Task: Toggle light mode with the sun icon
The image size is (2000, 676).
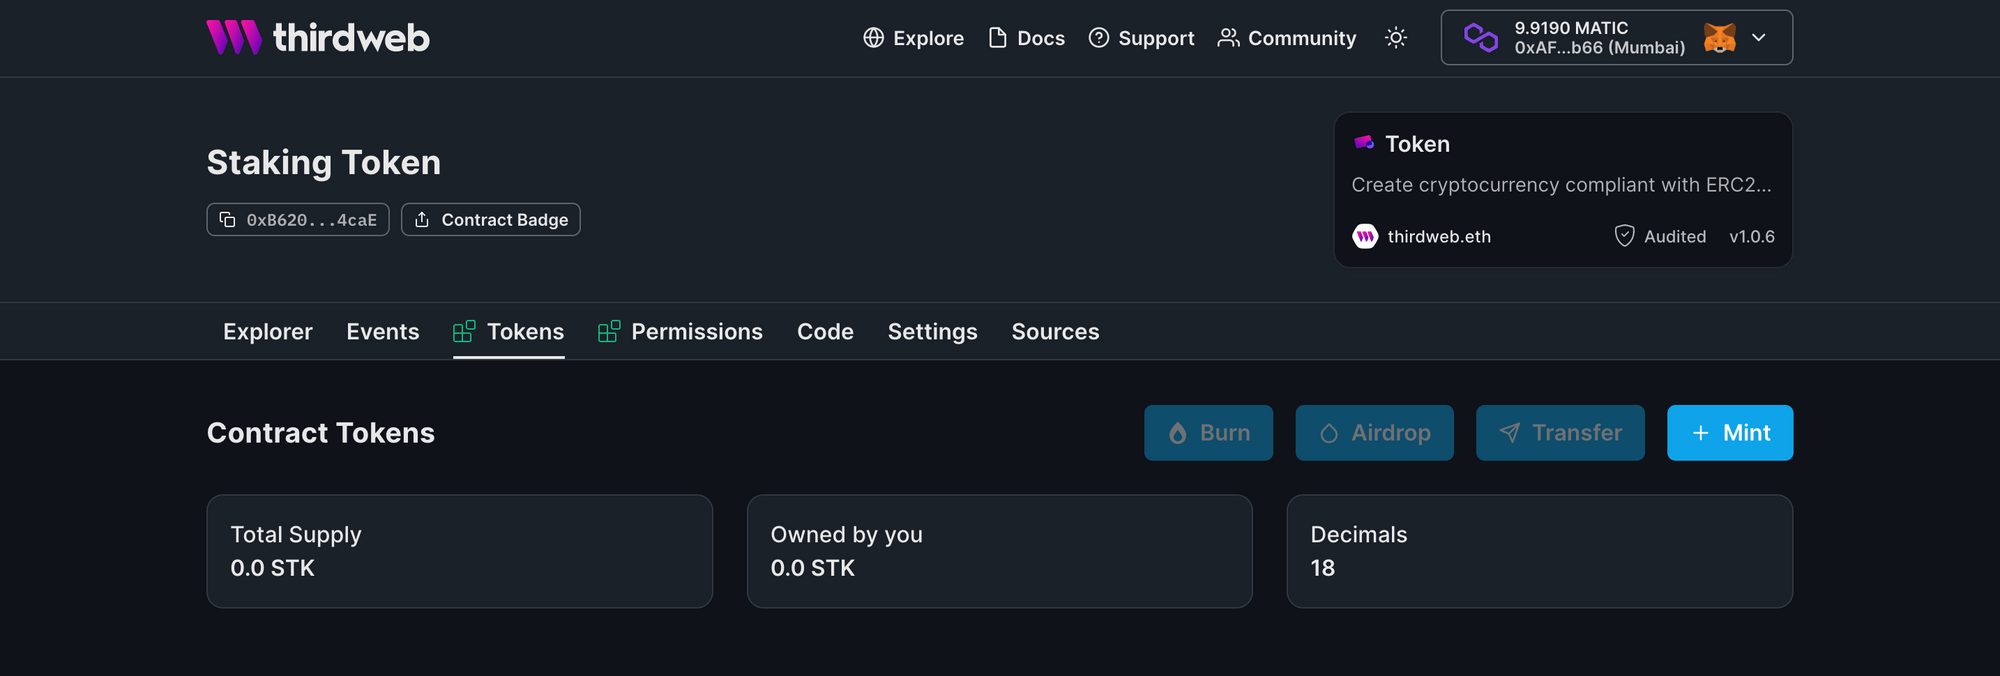Action: point(1395,37)
